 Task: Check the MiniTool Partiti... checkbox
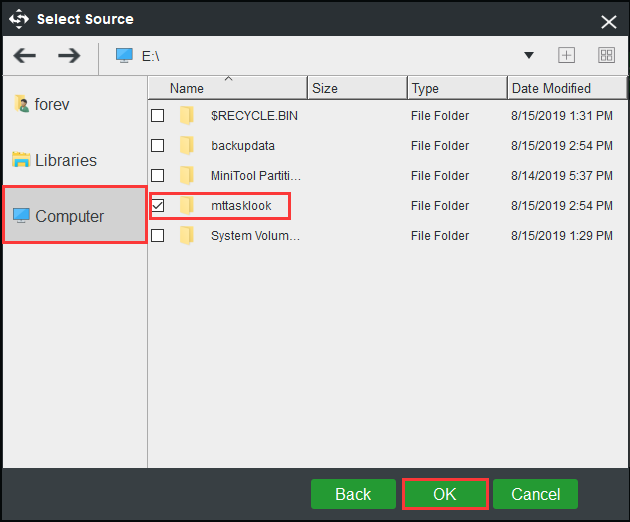(158, 176)
